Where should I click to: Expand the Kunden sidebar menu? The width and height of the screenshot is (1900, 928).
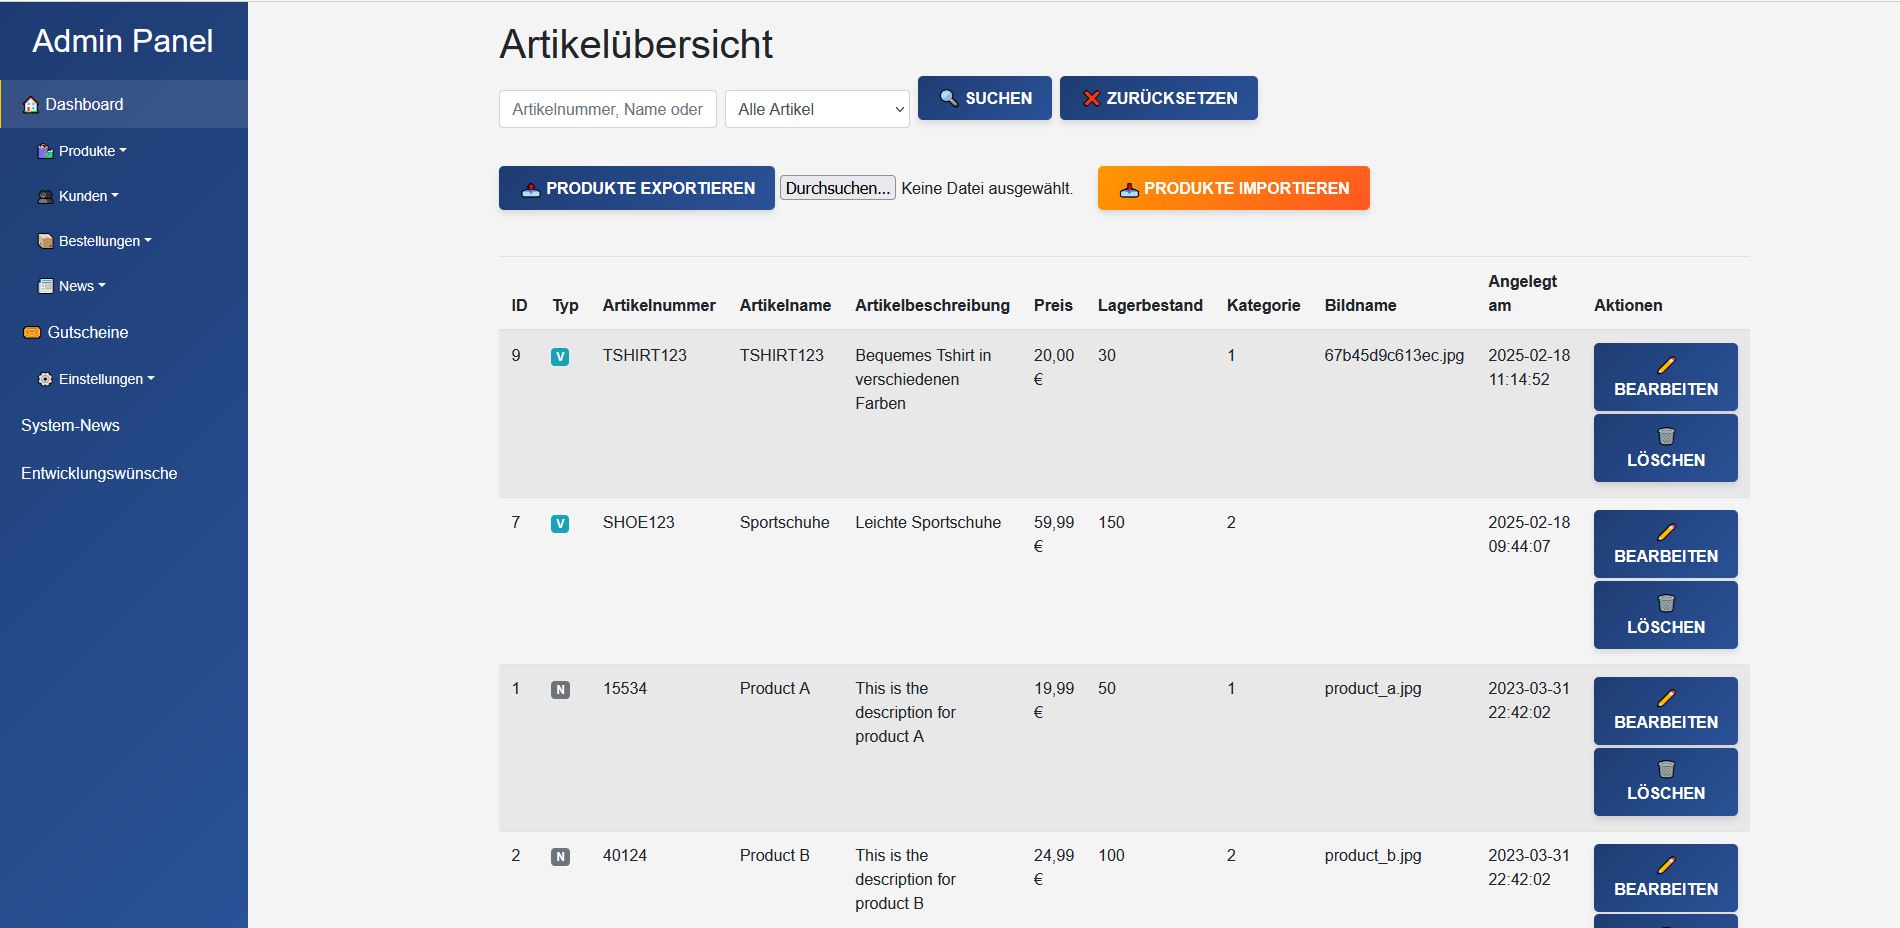click(x=87, y=196)
